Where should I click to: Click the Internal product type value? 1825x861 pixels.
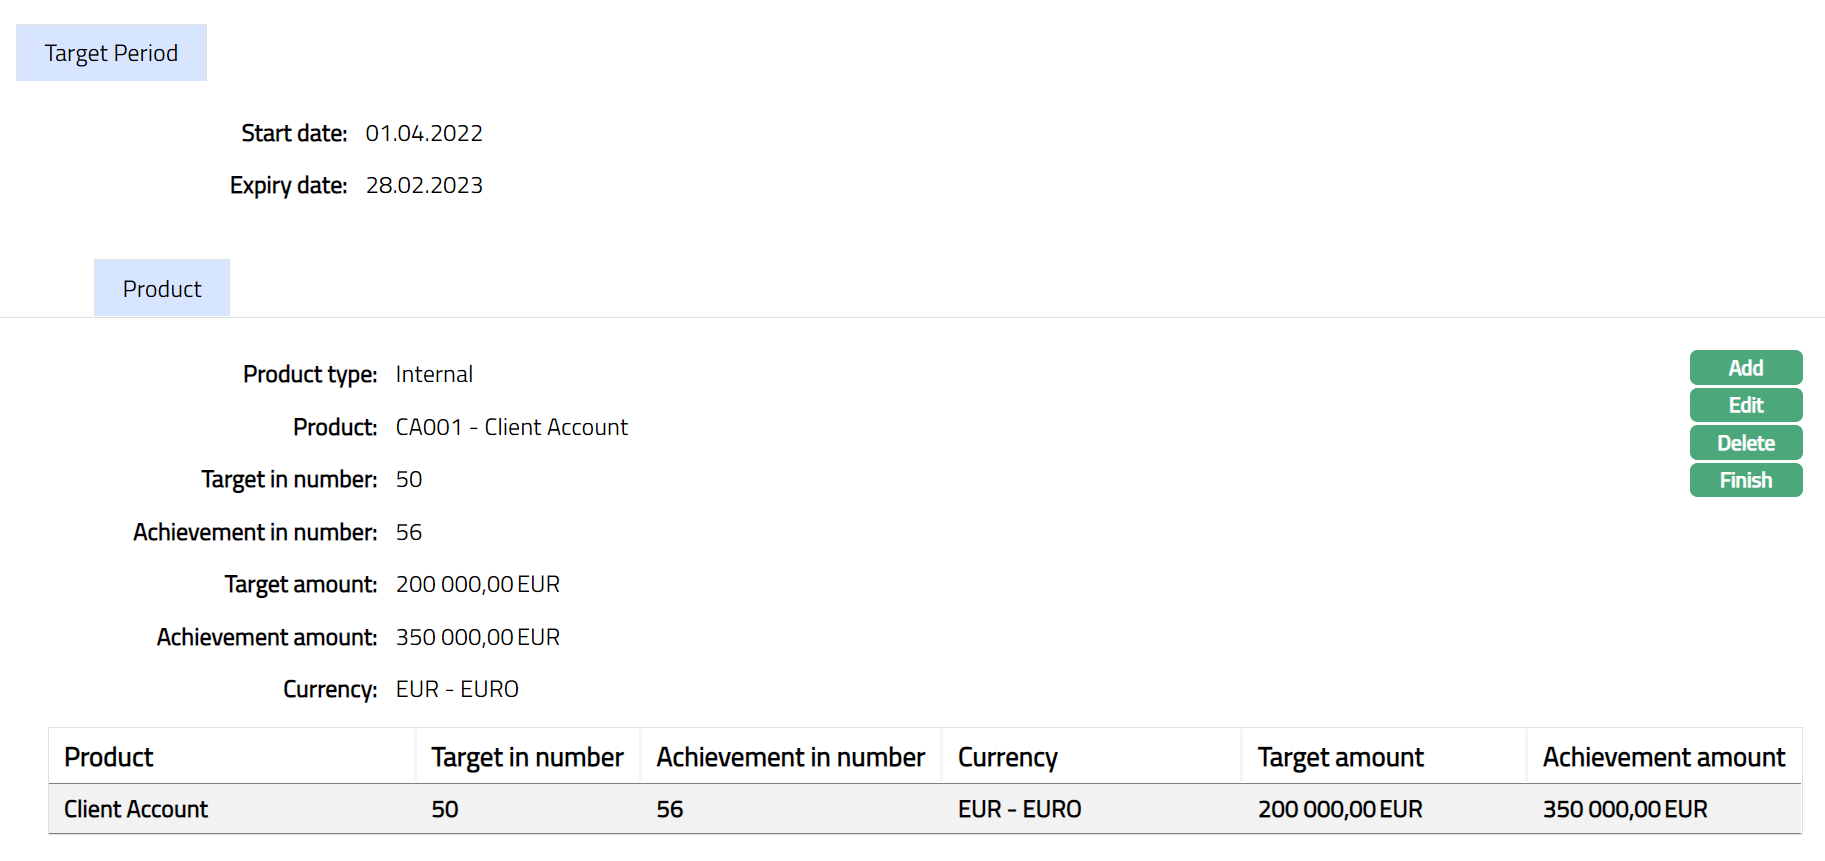tap(434, 374)
